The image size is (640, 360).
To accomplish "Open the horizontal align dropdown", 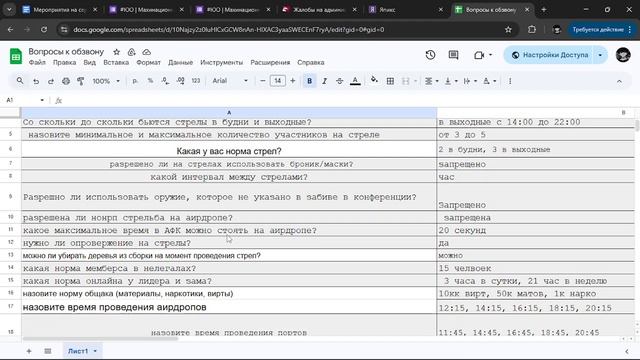I will (x=431, y=81).
